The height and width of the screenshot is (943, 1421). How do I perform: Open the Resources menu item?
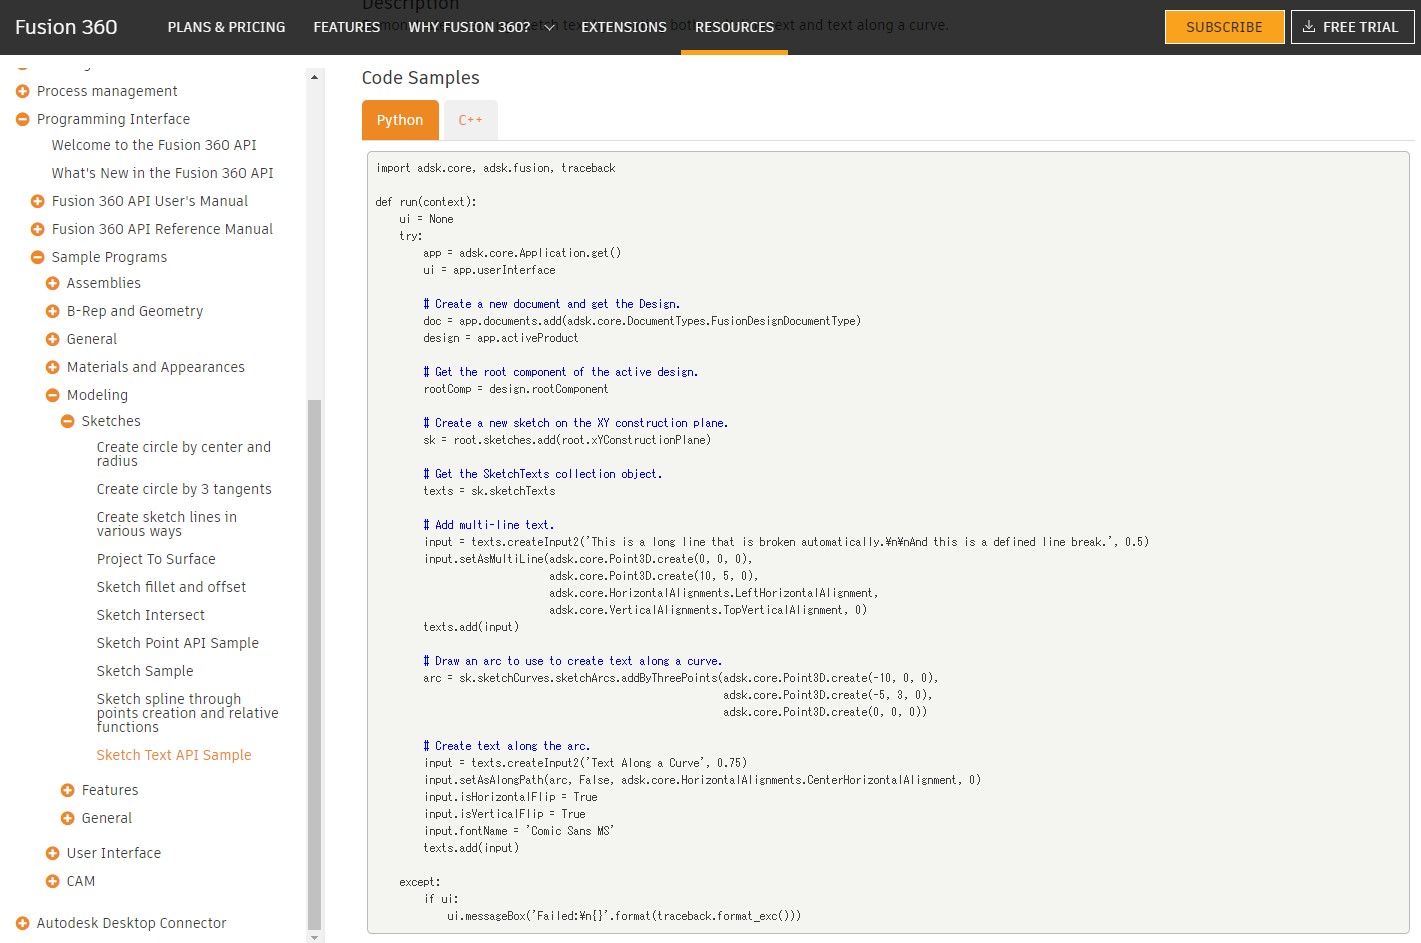click(x=734, y=27)
